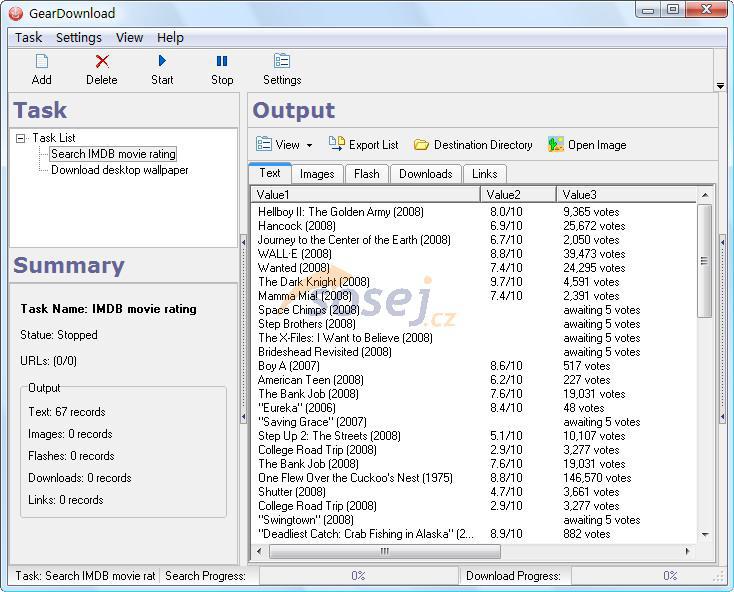Image resolution: width=734 pixels, height=592 pixels.
Task: Click the GearDownload app icon in title bar
Action: tap(15, 13)
